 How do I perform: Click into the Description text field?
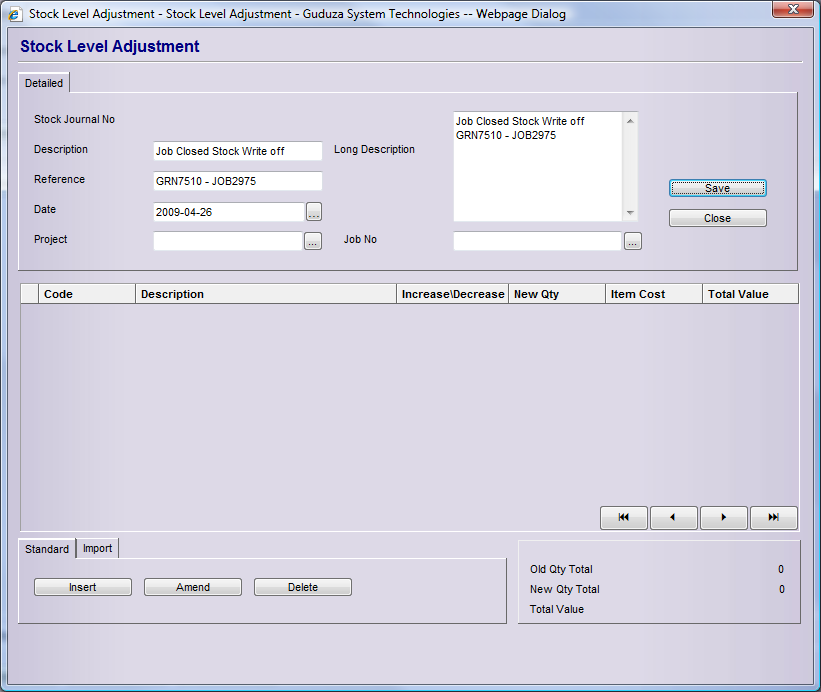[x=237, y=151]
